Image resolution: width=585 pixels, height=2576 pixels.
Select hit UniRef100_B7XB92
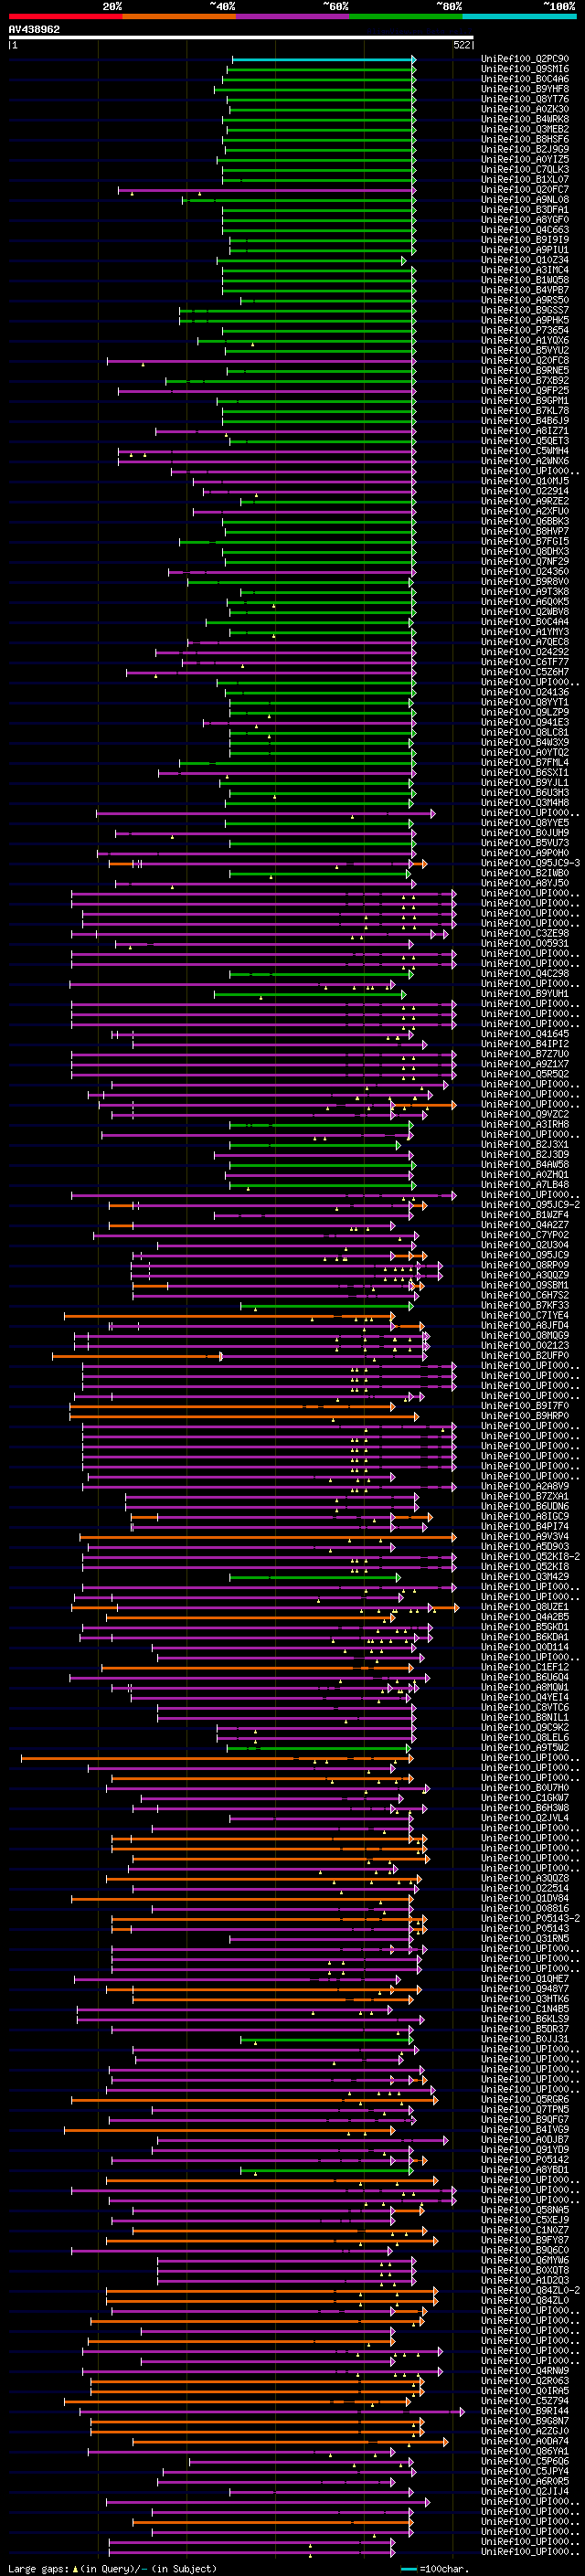(x=525, y=380)
